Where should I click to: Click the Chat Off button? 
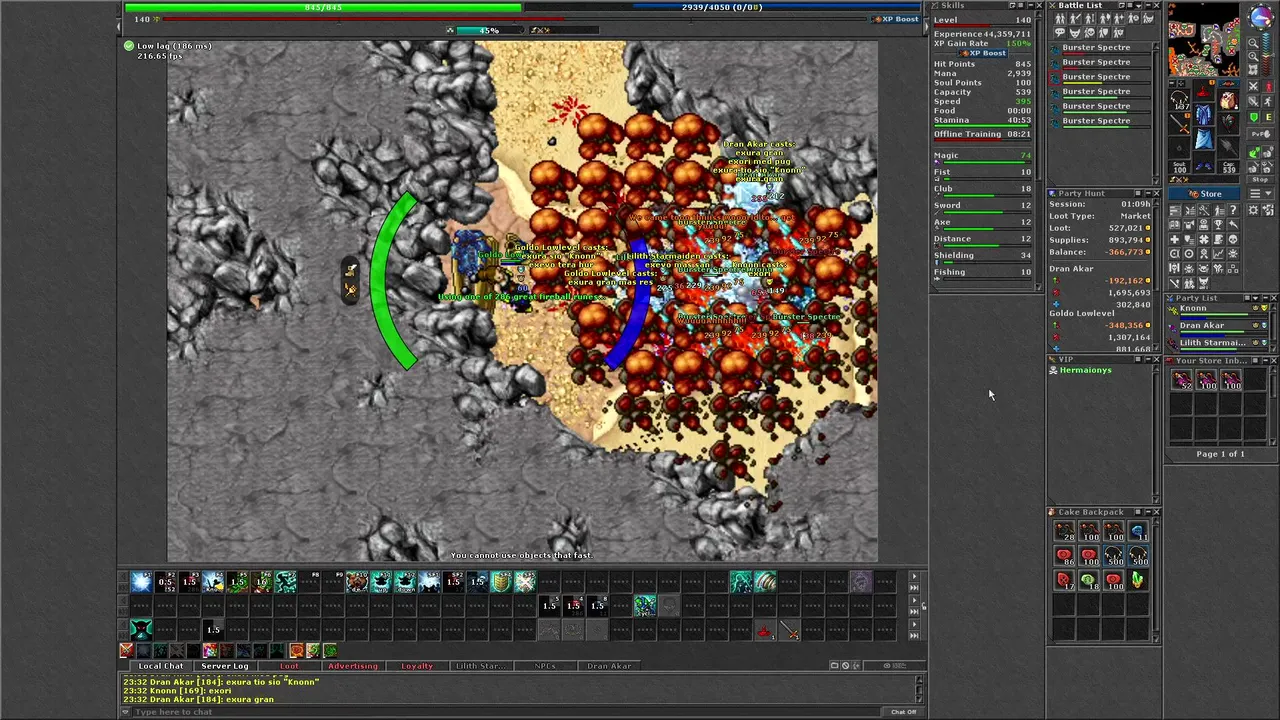click(903, 712)
